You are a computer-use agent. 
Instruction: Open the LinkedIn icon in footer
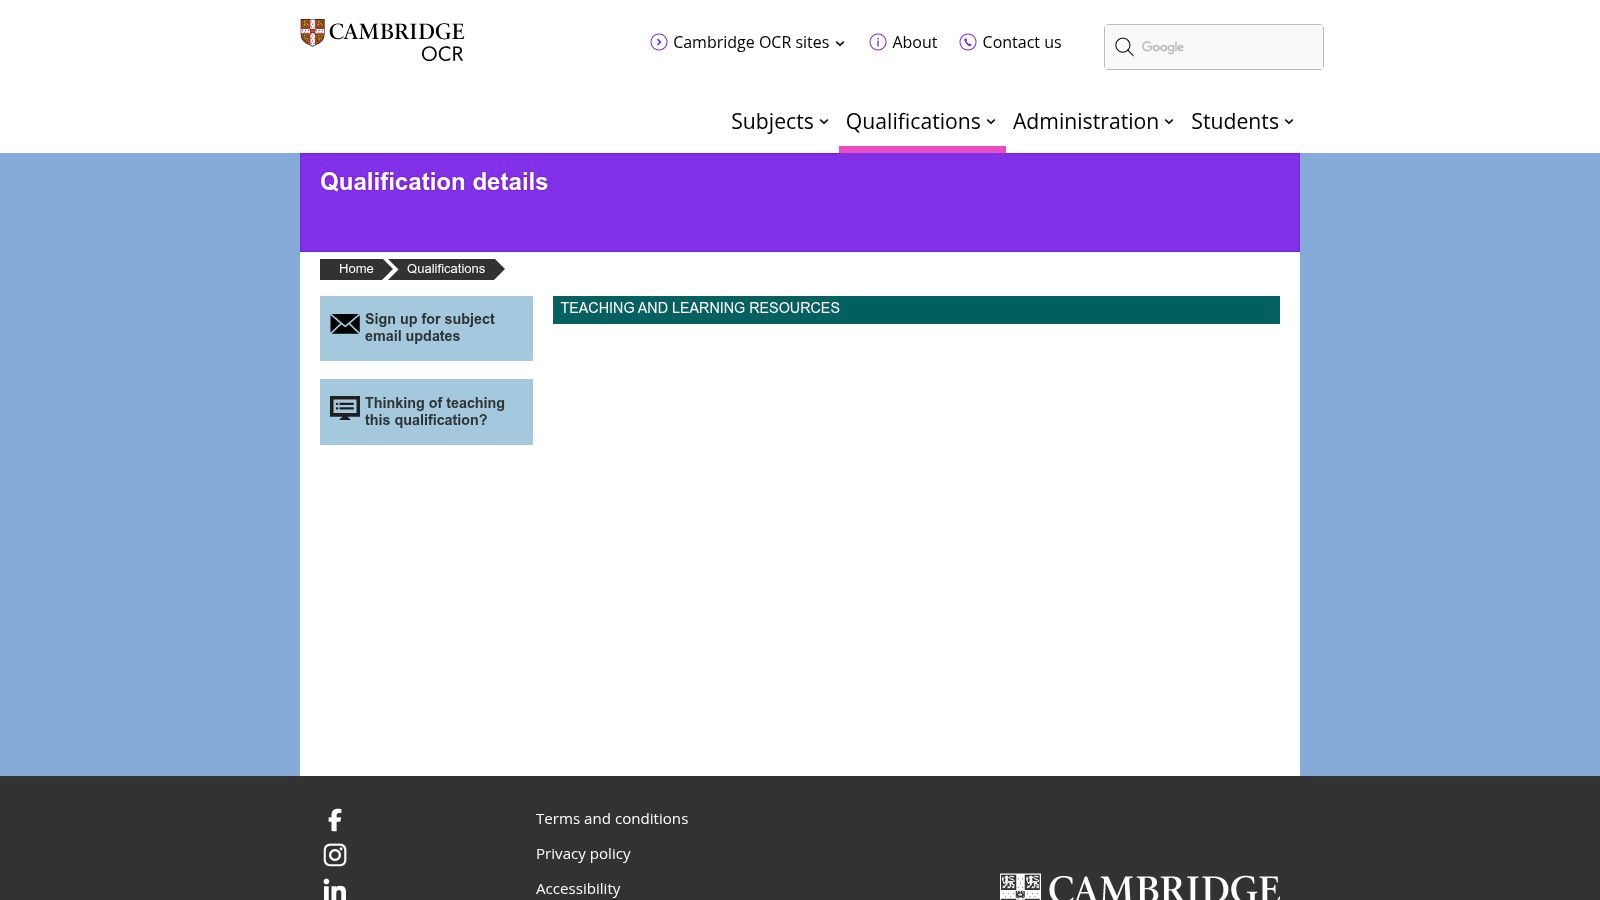335,889
